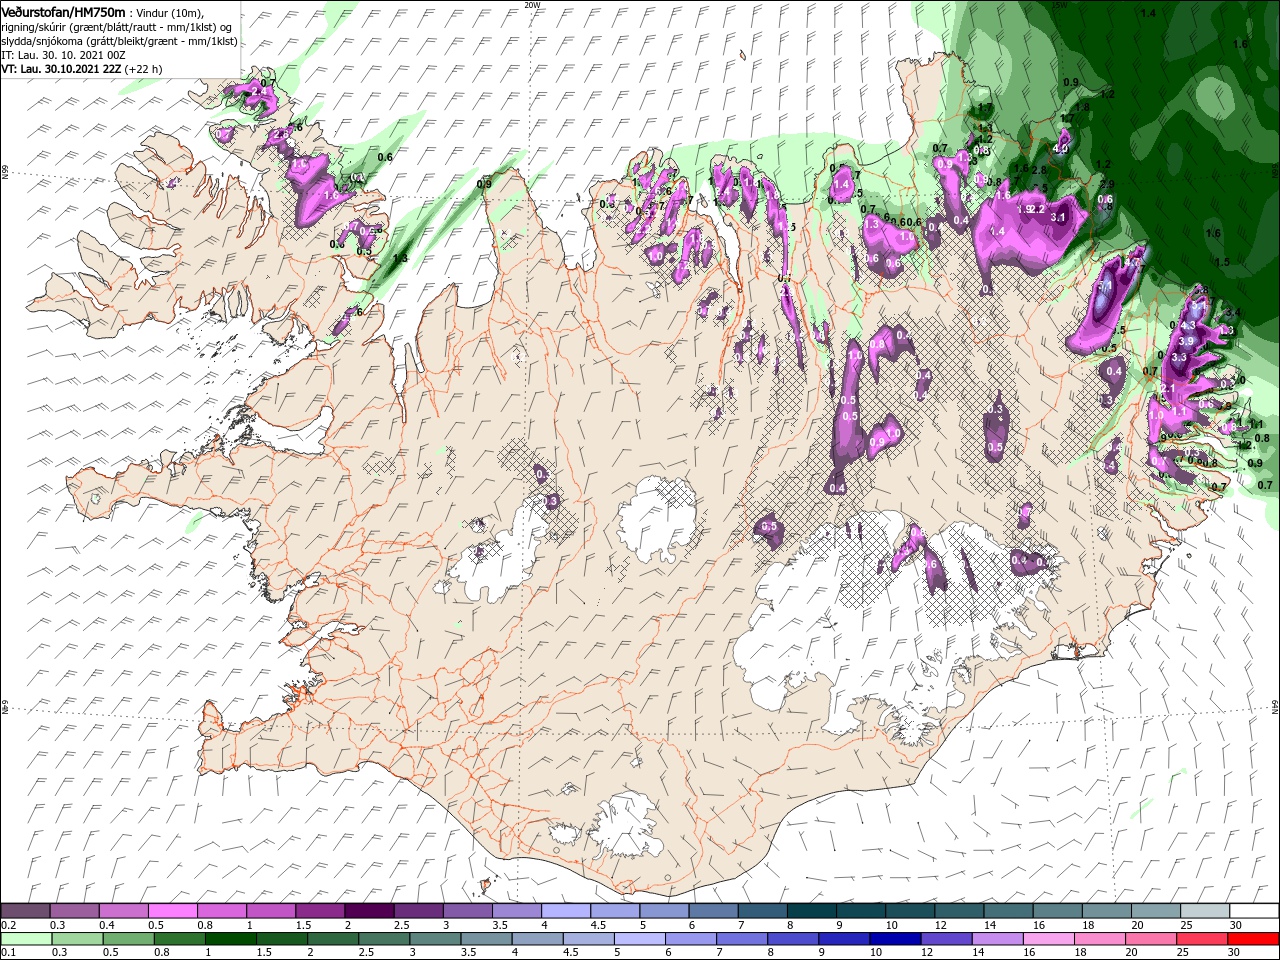Pick upper legend swatch between 0.5 and 0.8
This screenshot has width=1280, height=960.
coord(172,910)
